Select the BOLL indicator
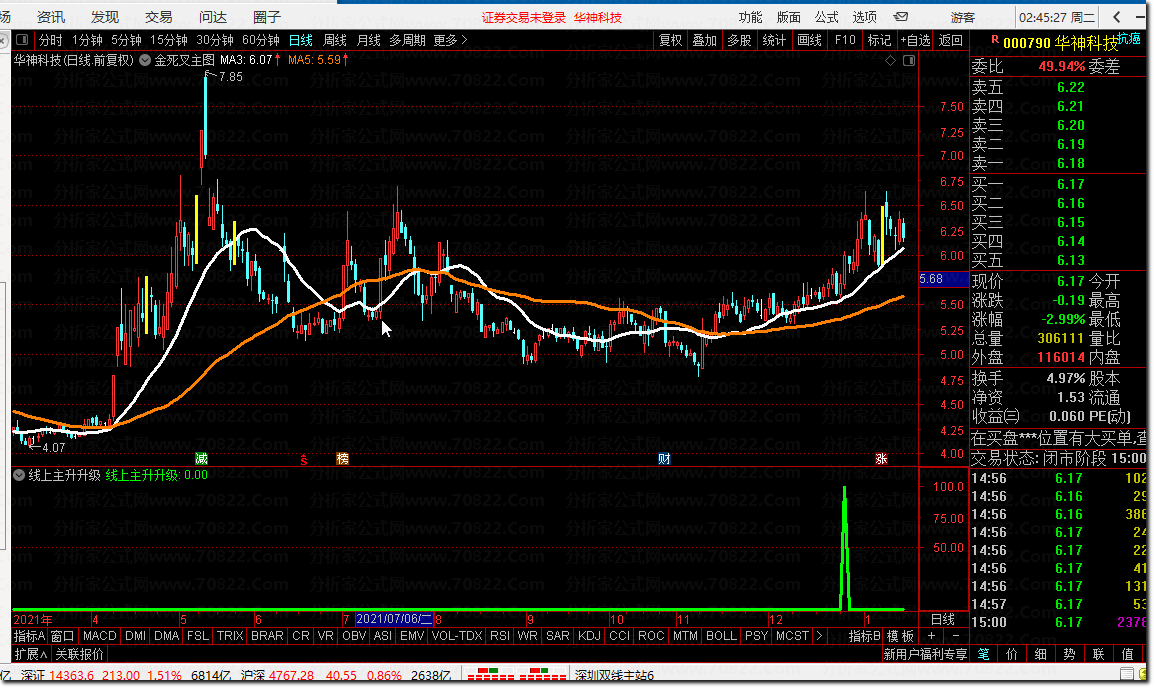Screen dimensions: 1155x688 721,636
